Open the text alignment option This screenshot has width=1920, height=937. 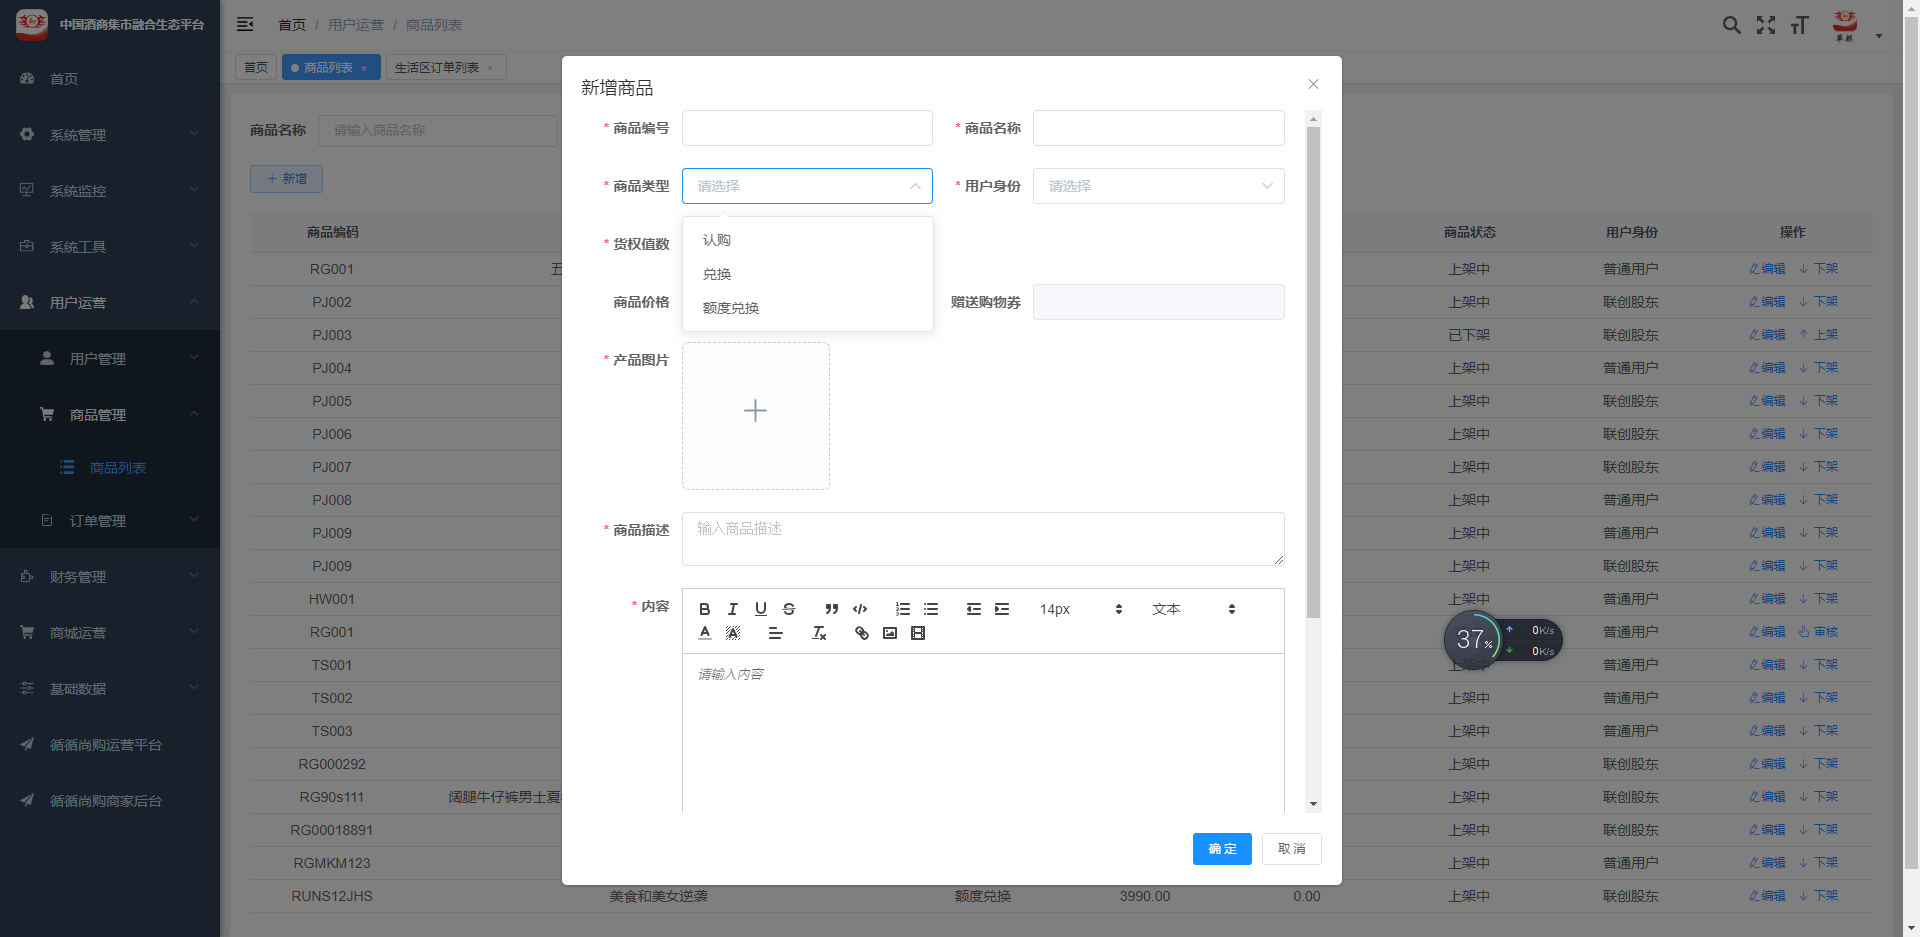point(775,633)
